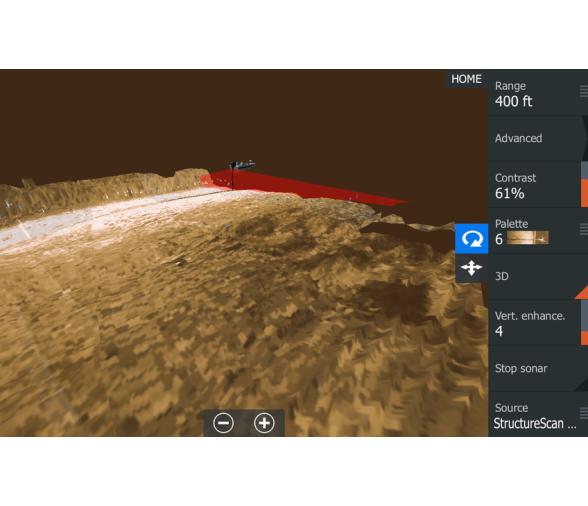
Task: Select the rotate view icon
Action: [472, 239]
